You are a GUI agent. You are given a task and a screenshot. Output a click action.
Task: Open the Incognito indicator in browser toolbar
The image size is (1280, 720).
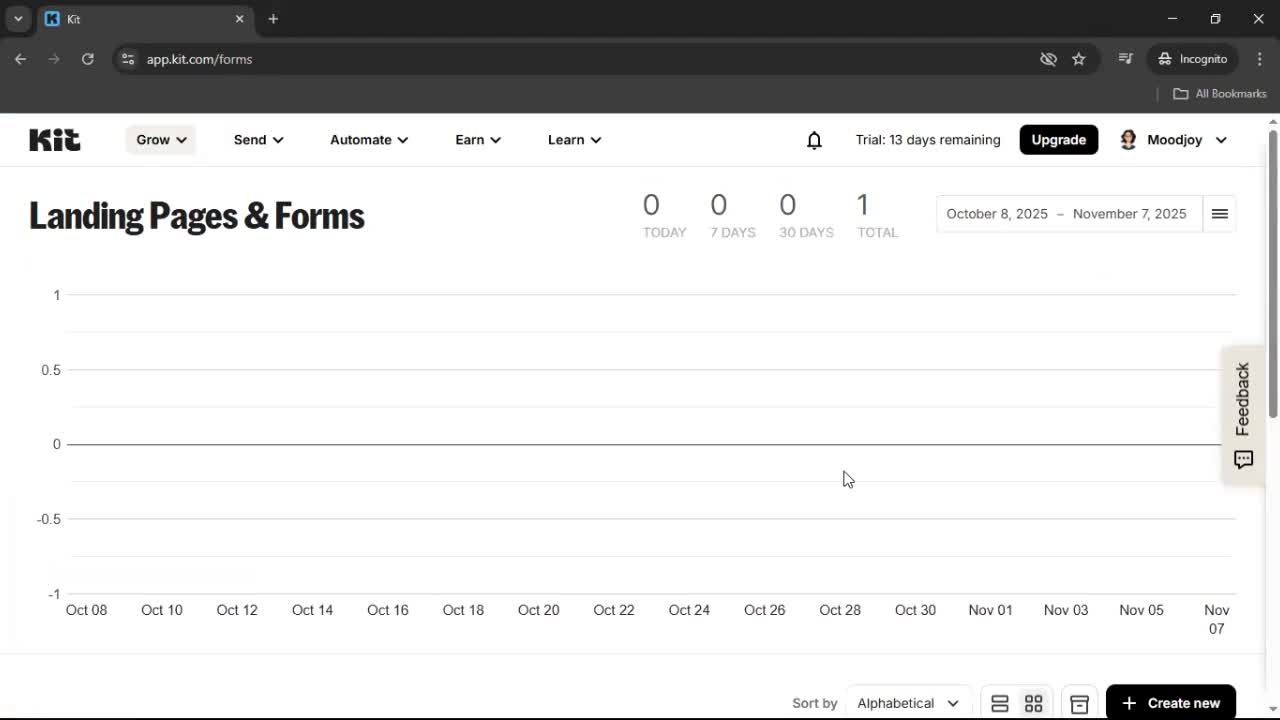pyautogui.click(x=1192, y=59)
